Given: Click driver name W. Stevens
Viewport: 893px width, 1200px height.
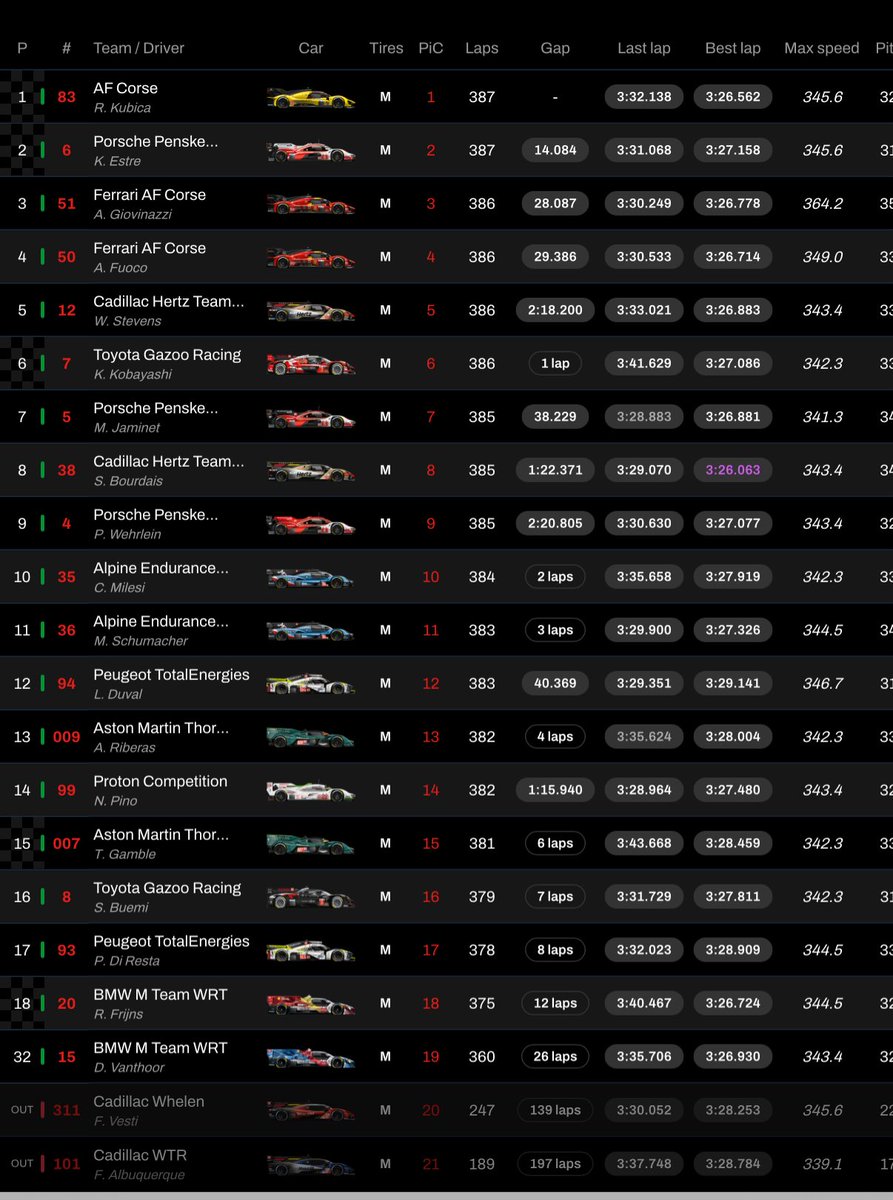Looking at the screenshot, I should pyautogui.click(x=126, y=321).
